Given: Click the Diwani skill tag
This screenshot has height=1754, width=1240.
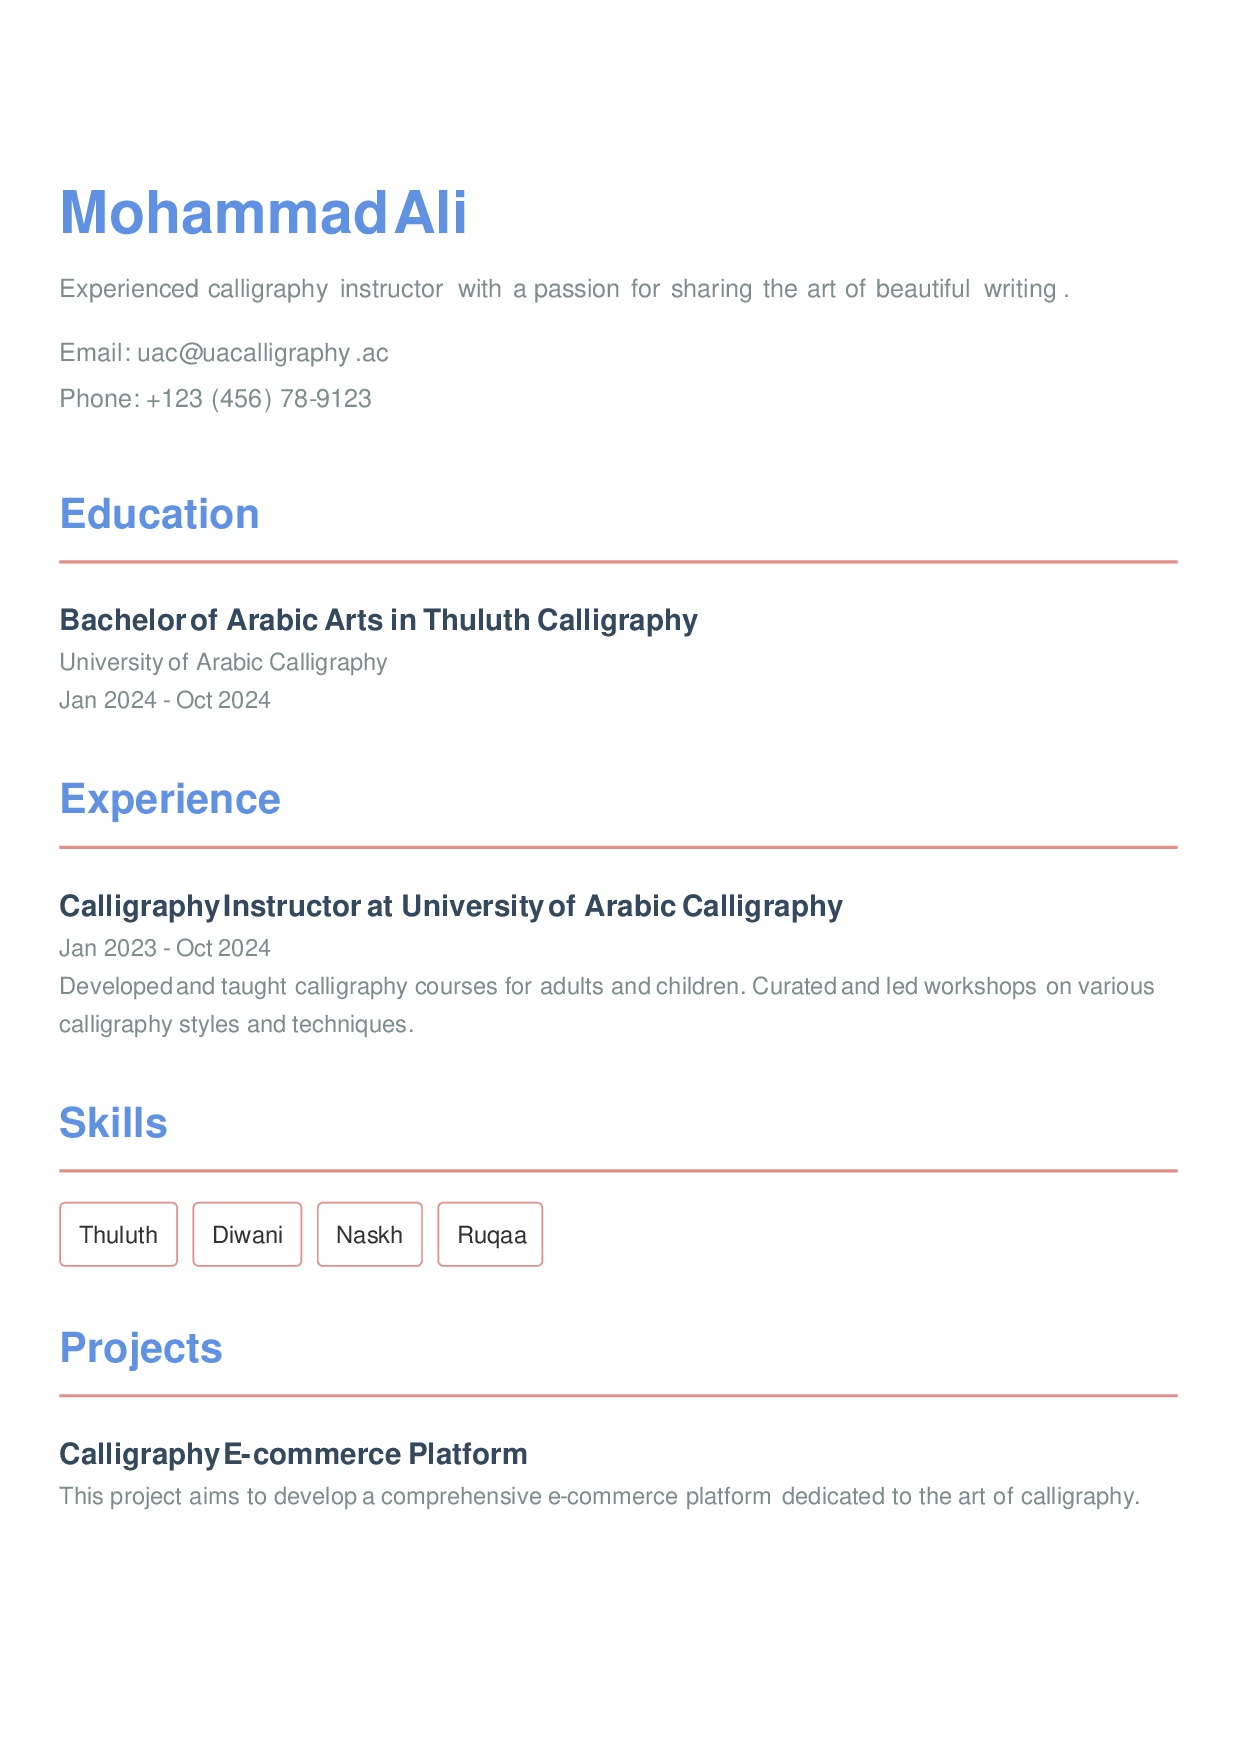Looking at the screenshot, I should click(x=247, y=1235).
